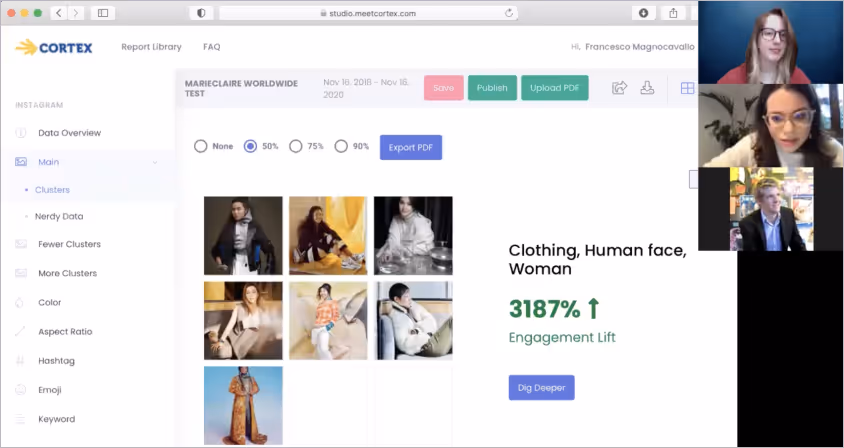Select the 50% radio button
The image size is (844, 448).
coord(250,146)
